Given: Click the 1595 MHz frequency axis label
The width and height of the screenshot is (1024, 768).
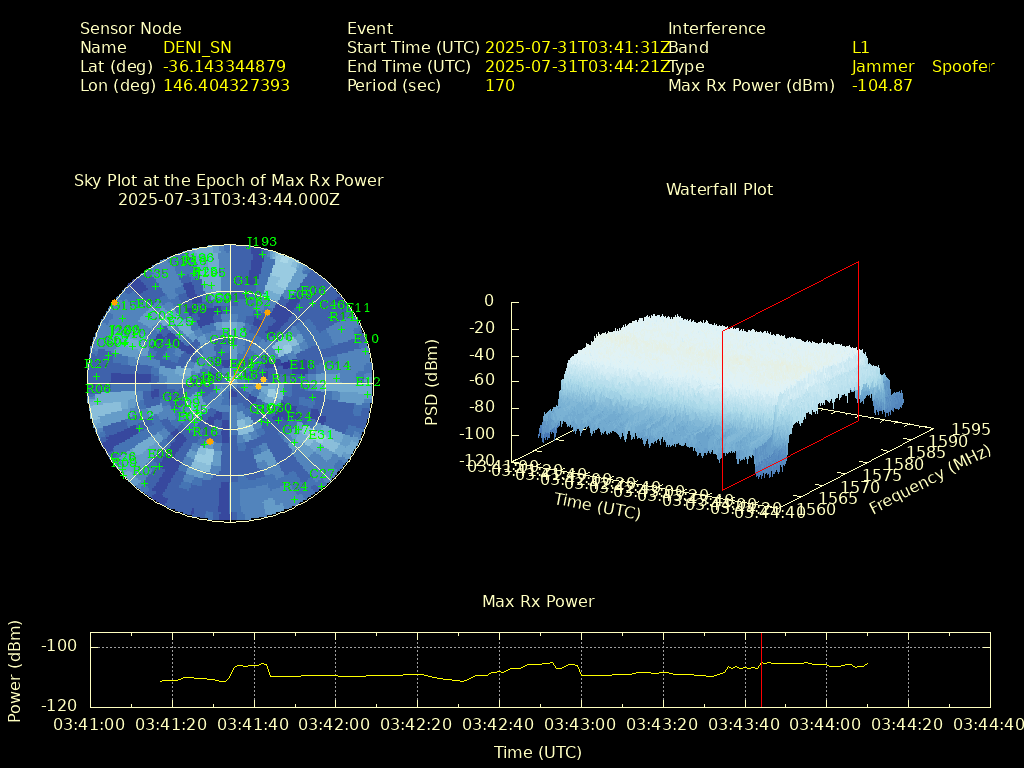Looking at the screenshot, I should click(x=969, y=429).
